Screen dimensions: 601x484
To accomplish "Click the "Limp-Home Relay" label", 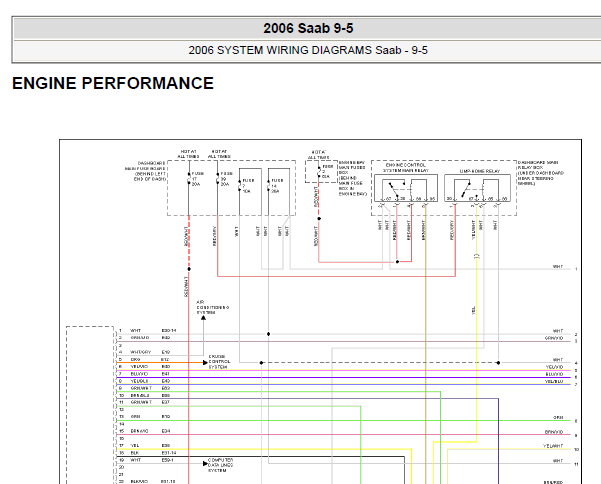I will click(479, 171).
